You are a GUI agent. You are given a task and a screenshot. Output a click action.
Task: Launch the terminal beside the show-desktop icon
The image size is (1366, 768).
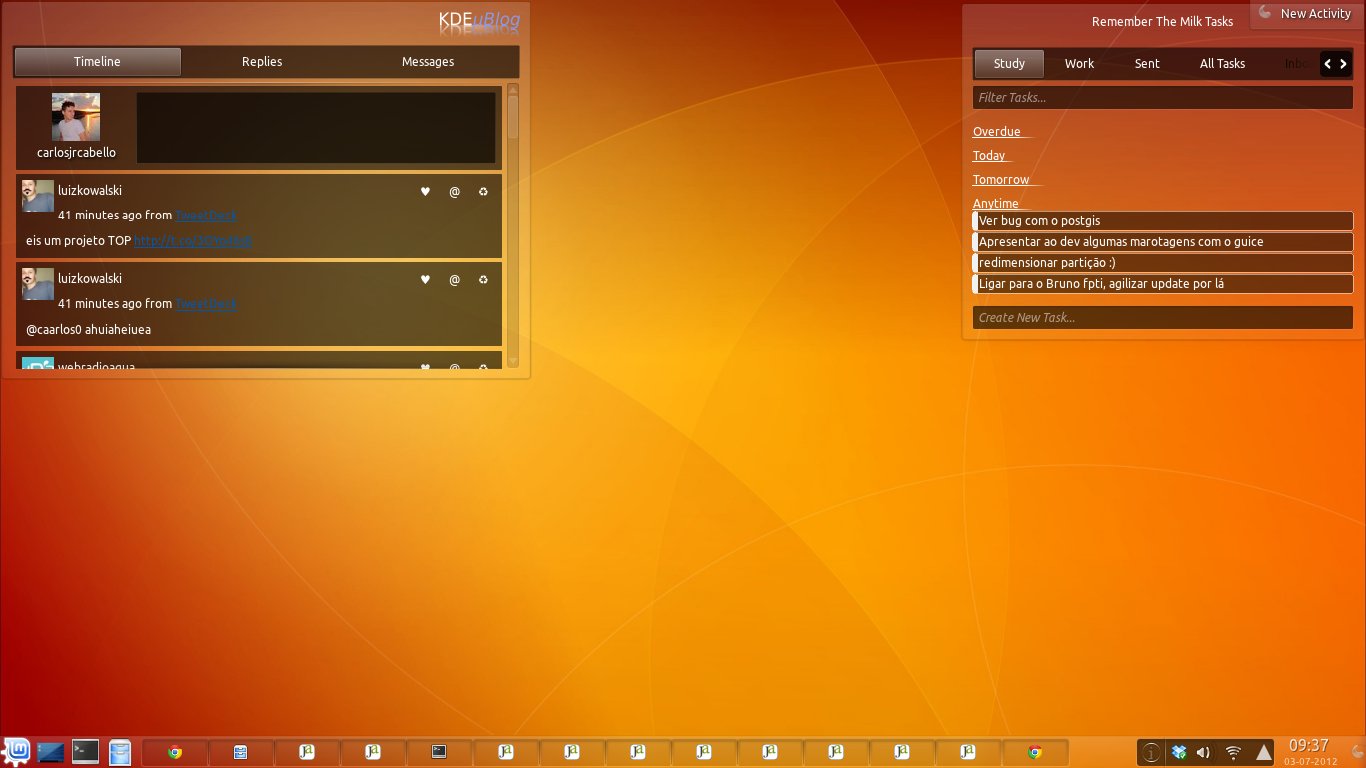click(x=86, y=751)
